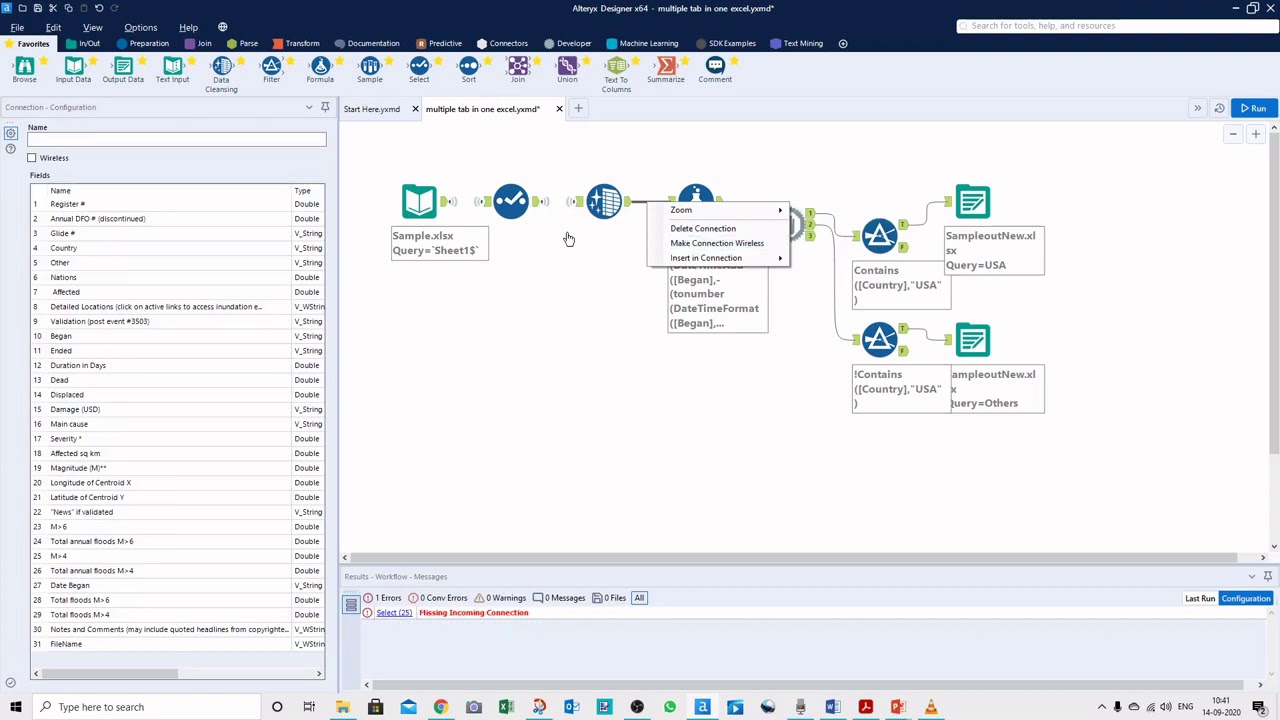Click the Configuration button in Results

(x=1246, y=598)
